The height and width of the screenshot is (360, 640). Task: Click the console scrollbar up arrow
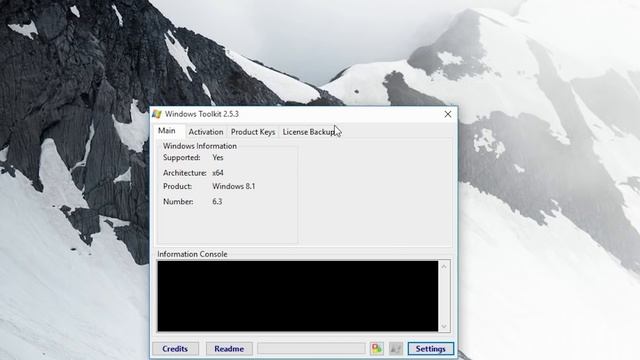(x=444, y=267)
